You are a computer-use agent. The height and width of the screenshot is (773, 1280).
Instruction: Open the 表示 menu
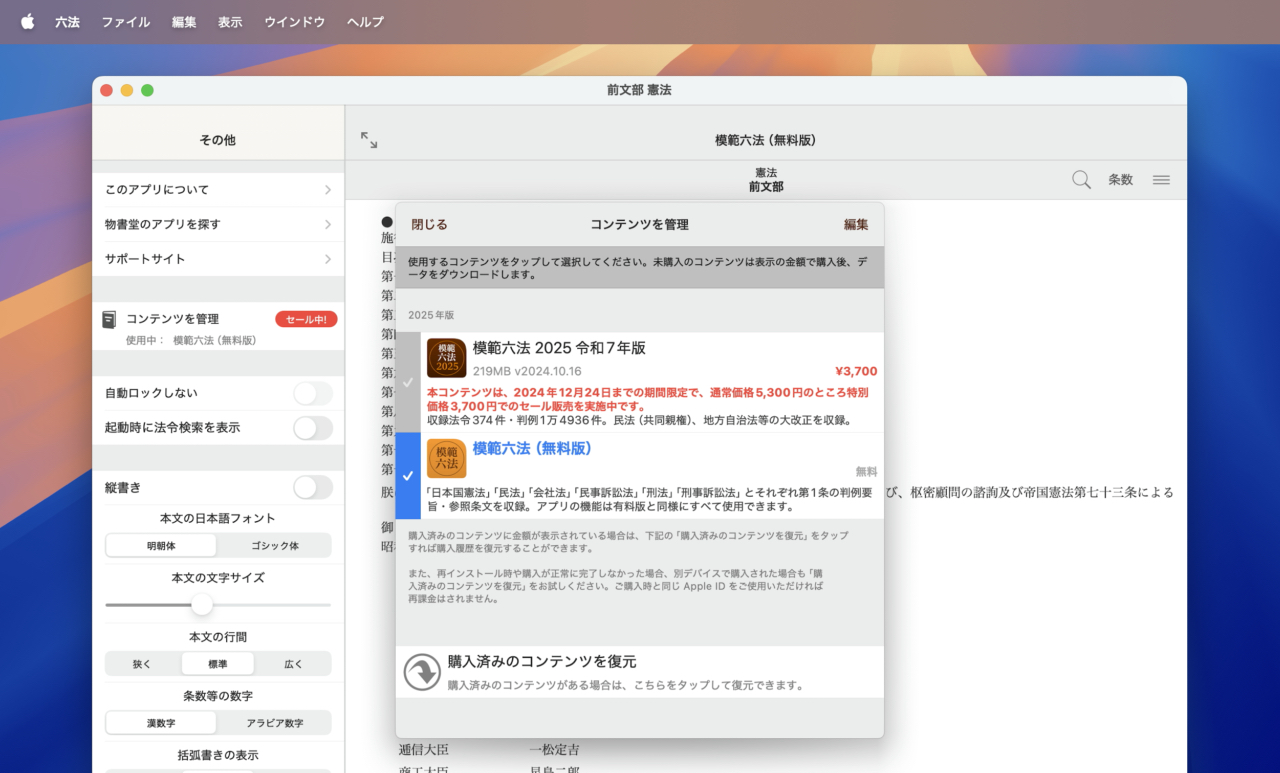click(x=230, y=22)
